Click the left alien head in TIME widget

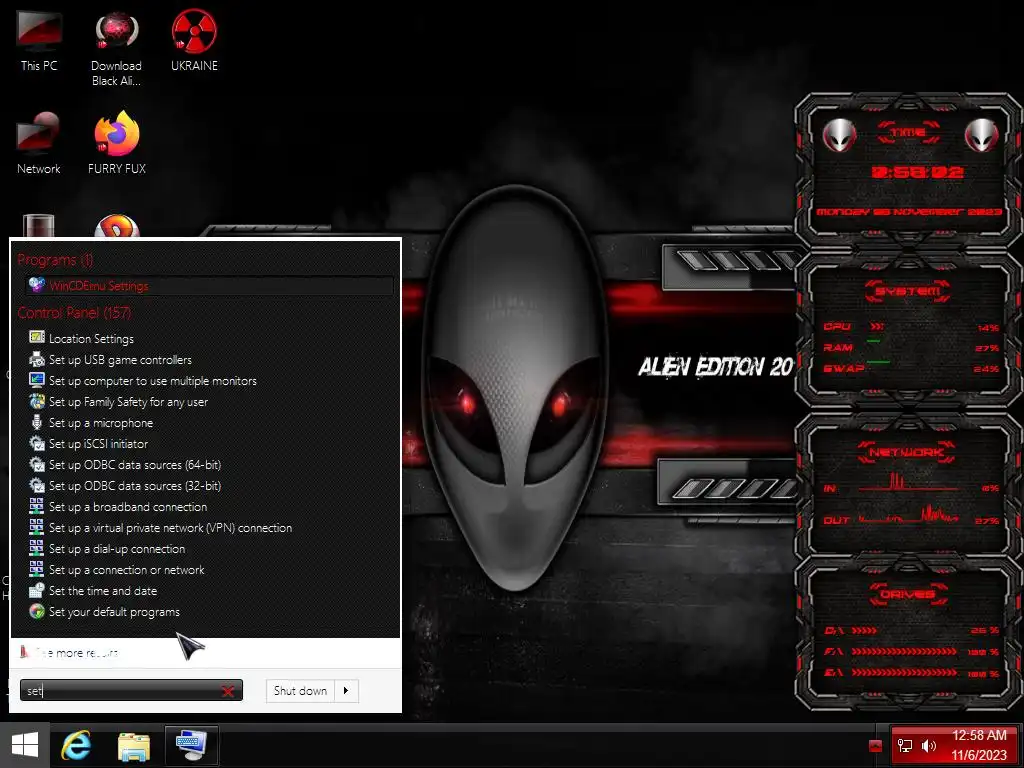coord(839,135)
